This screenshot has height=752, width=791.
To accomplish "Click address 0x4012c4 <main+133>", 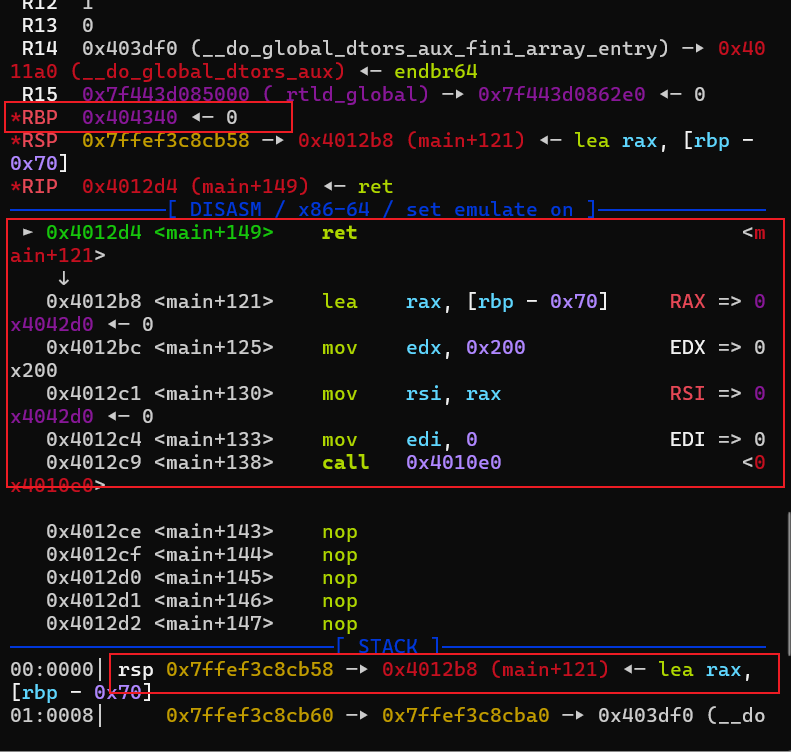I will (159, 440).
